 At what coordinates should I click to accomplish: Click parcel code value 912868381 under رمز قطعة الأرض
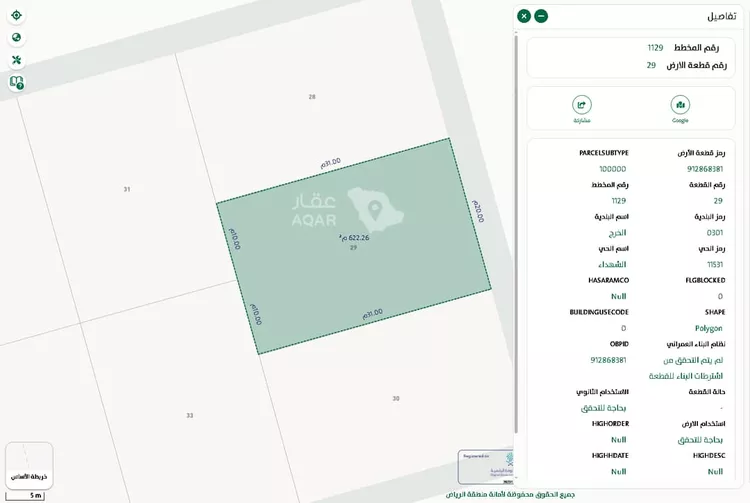click(705, 169)
